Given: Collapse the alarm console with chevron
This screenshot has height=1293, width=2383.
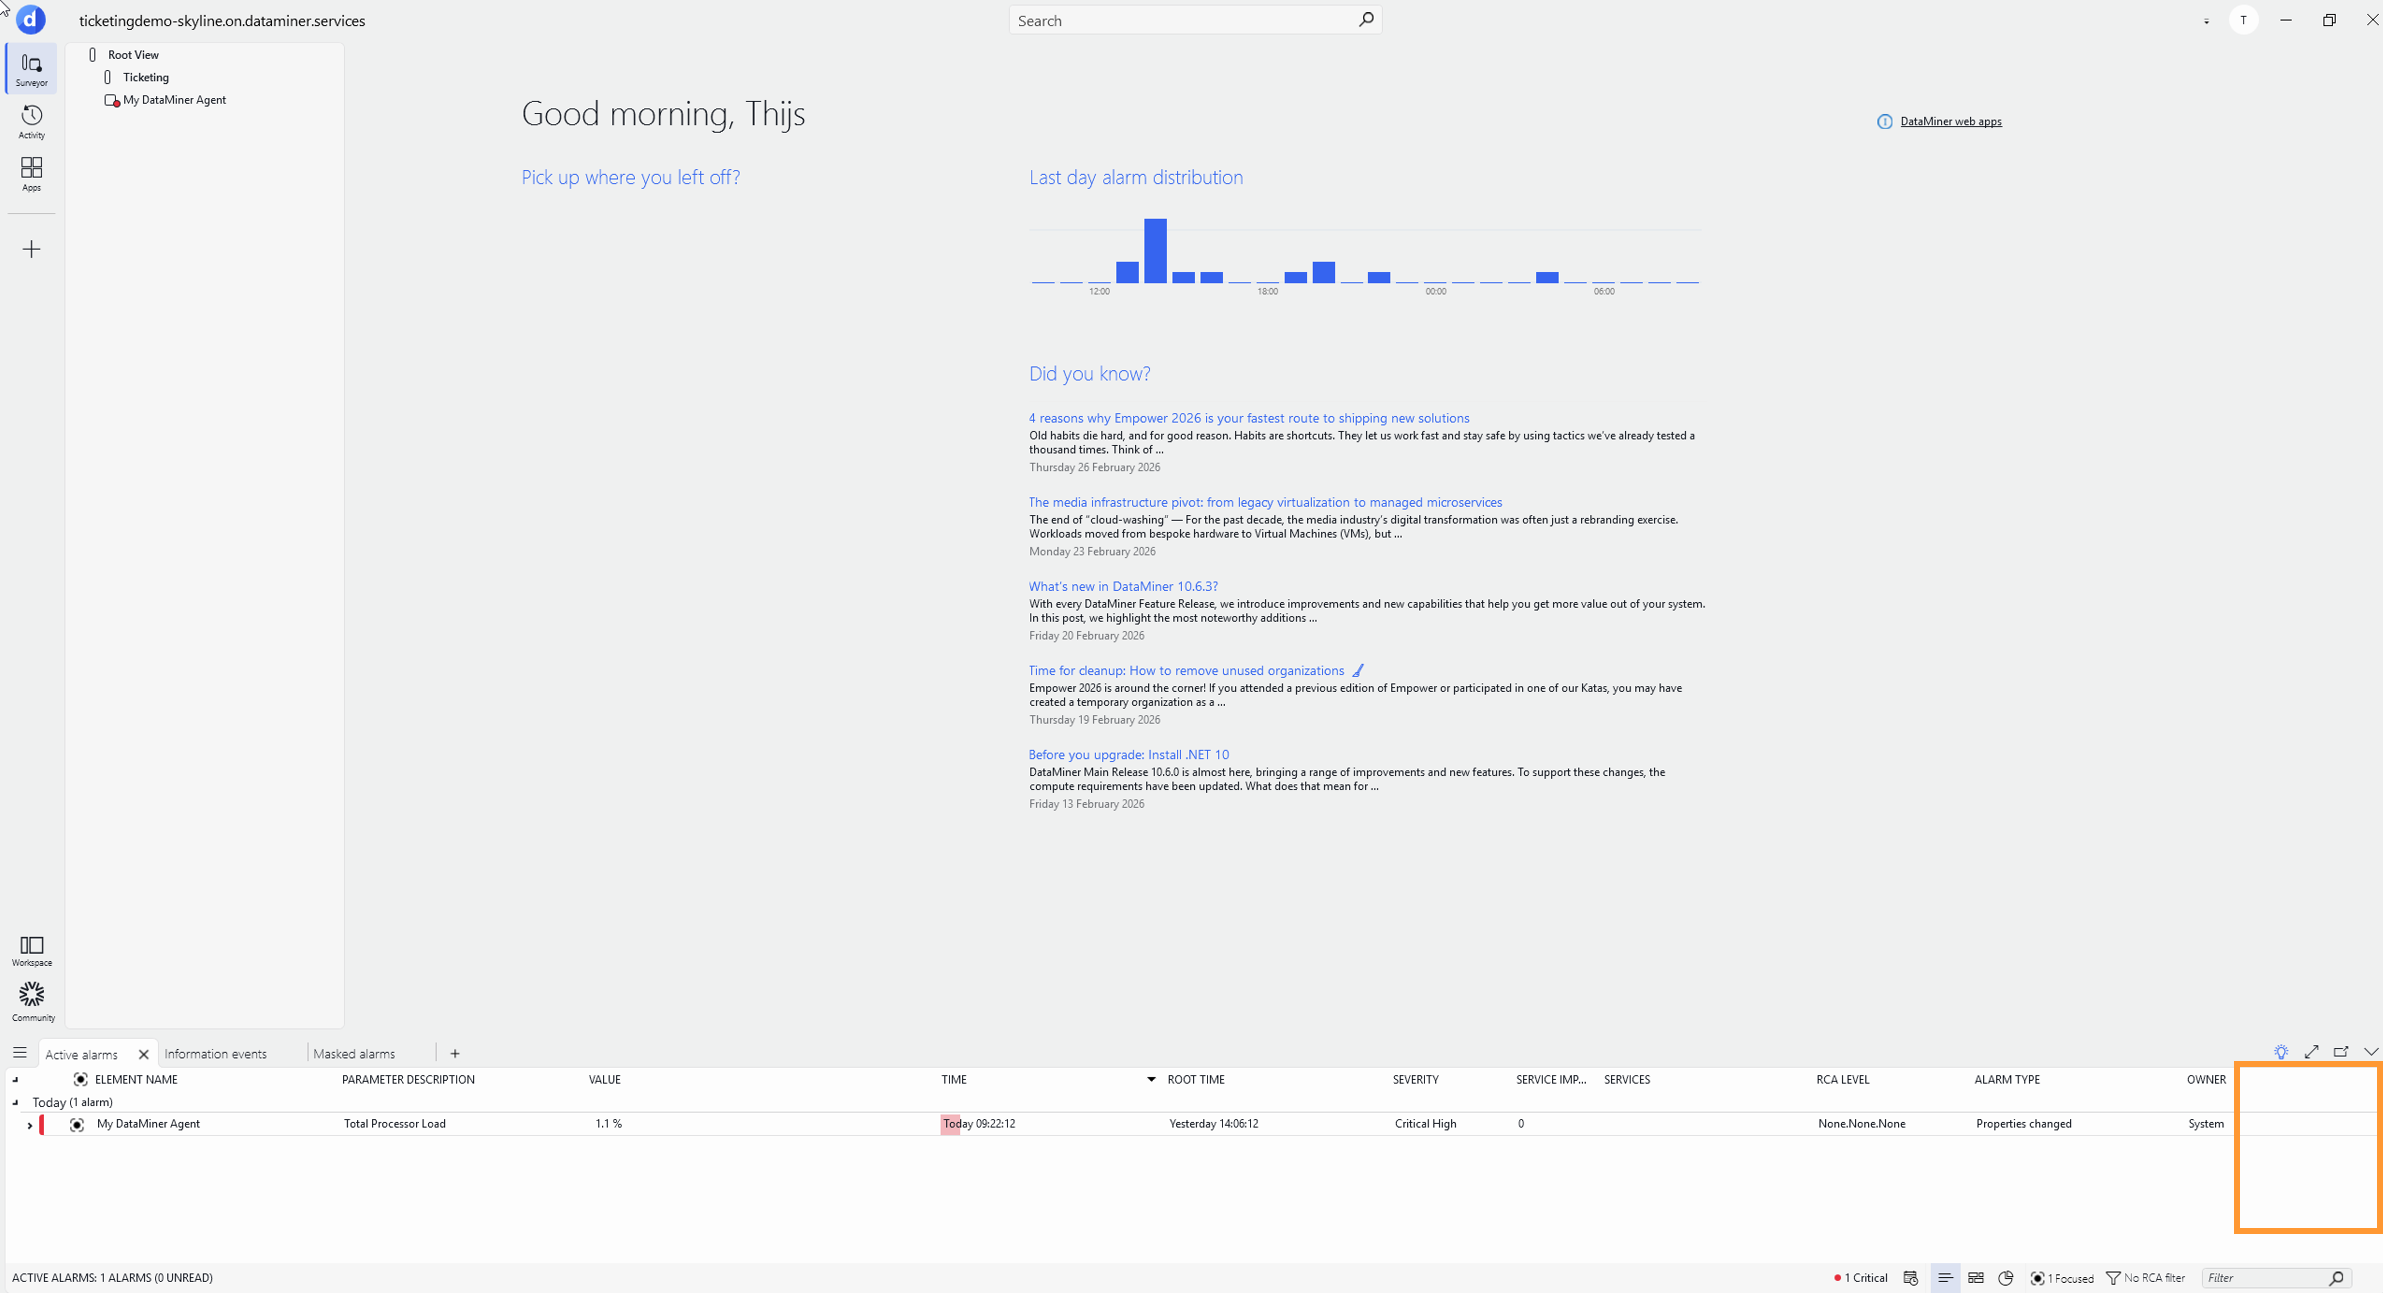Looking at the screenshot, I should pos(2370,1052).
